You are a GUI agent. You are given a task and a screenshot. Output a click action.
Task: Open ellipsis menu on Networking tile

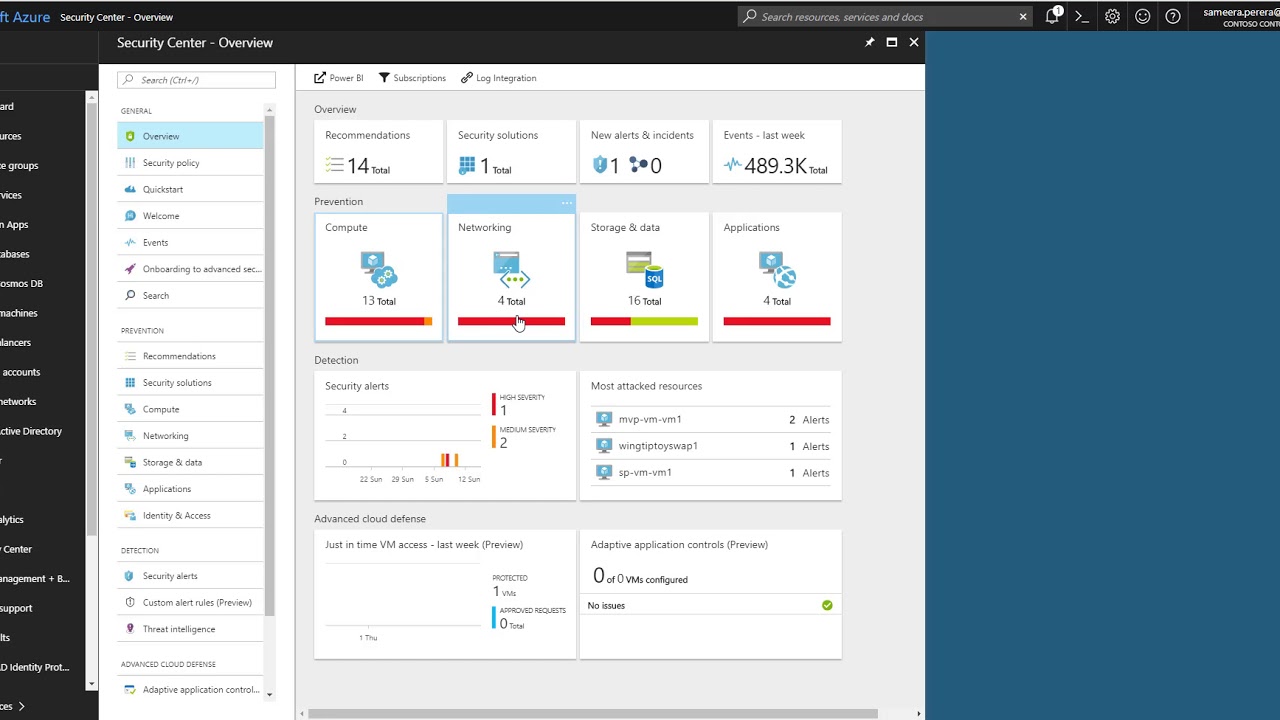coord(566,203)
